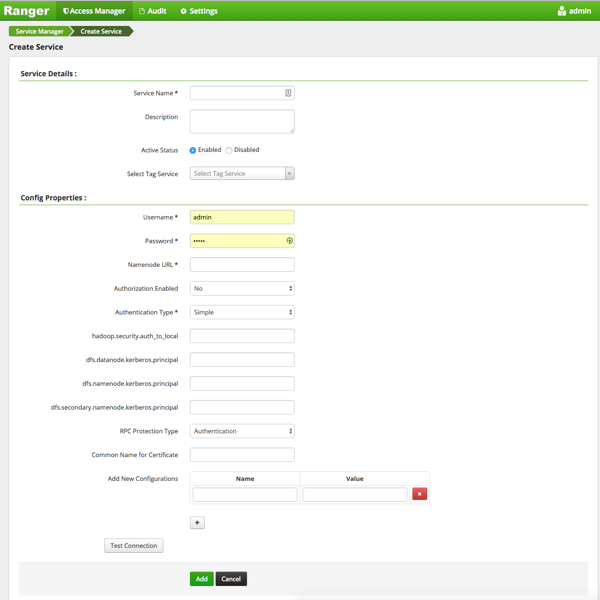Click the configuration Name input

pos(245,494)
